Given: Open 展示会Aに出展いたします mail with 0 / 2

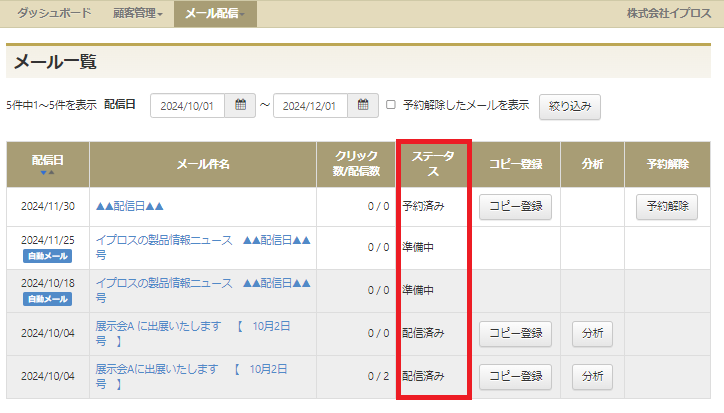Looking at the screenshot, I should (x=191, y=376).
